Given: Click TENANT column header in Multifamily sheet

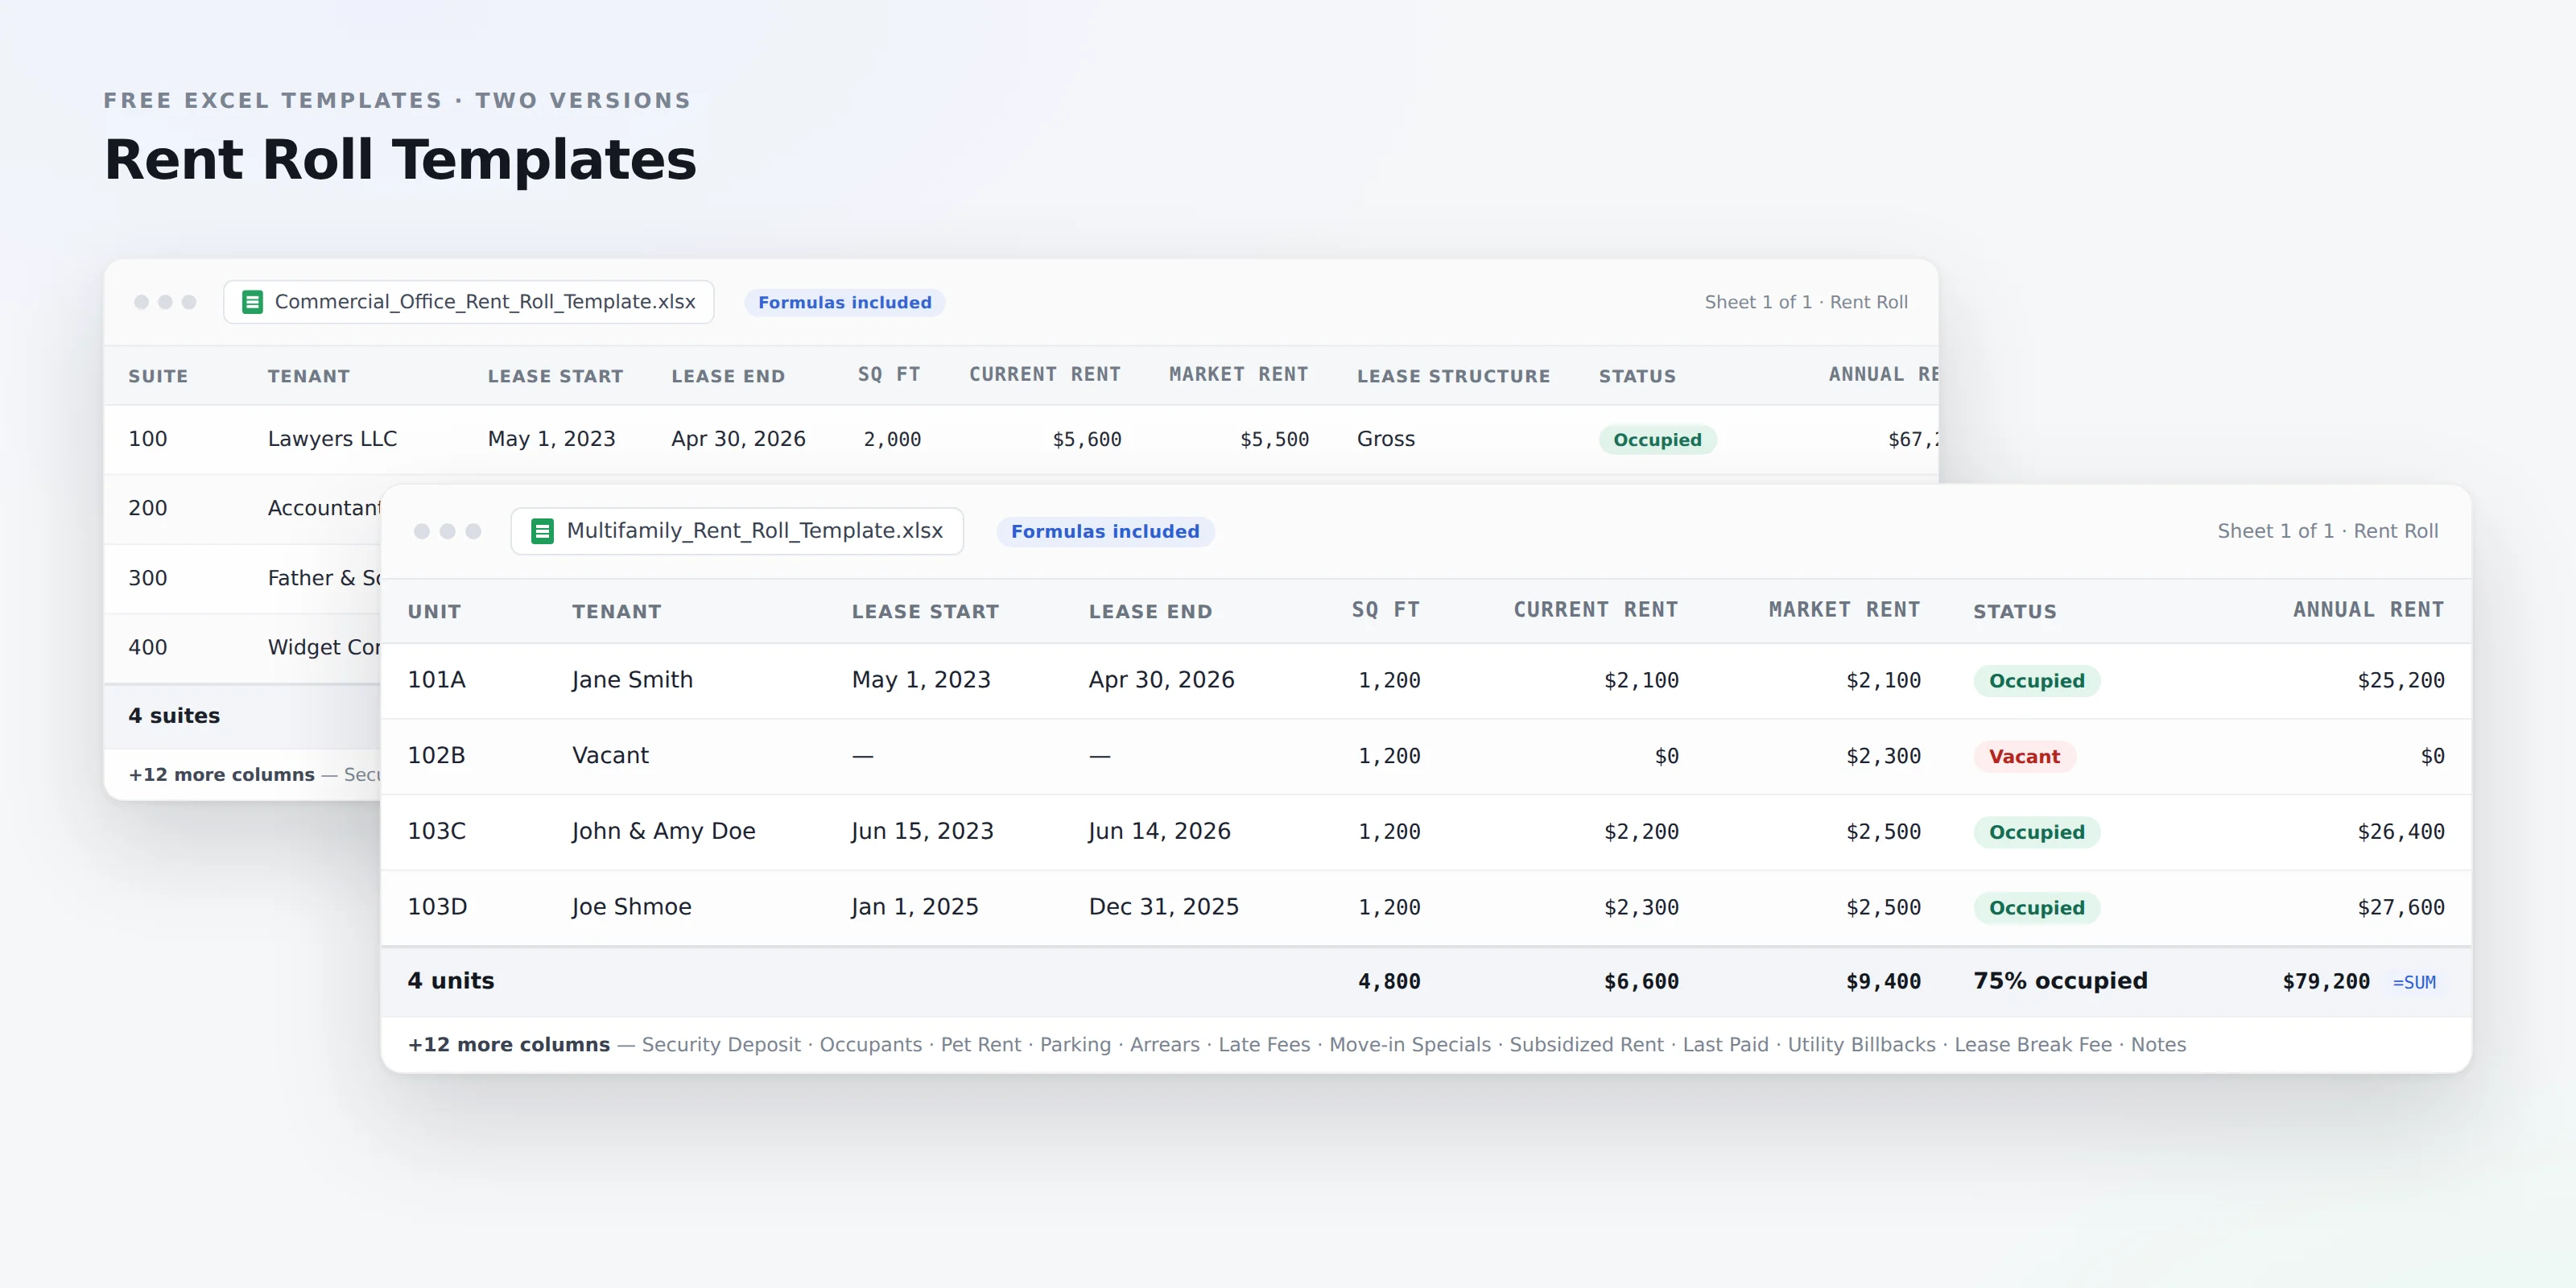Looking at the screenshot, I should tap(616, 611).
